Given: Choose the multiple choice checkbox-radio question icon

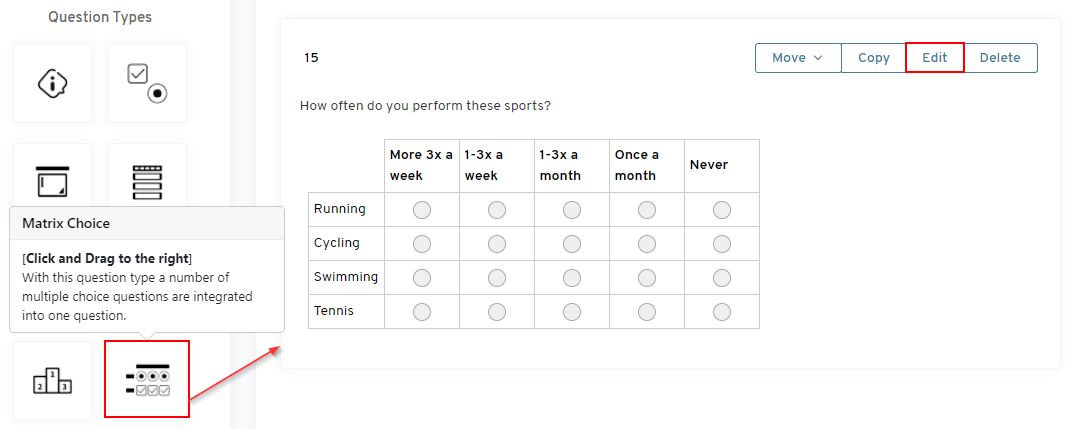Looking at the screenshot, I should pyautogui.click(x=147, y=84).
